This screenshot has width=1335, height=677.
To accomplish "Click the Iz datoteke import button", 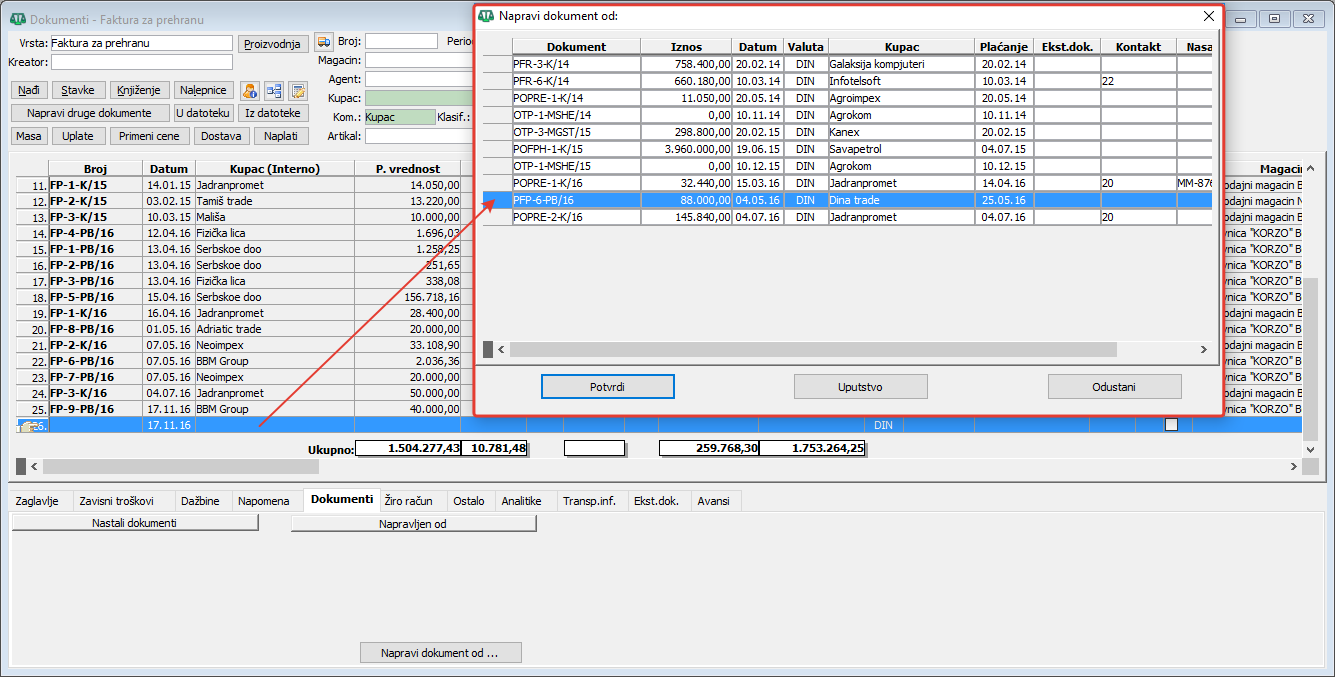I will [x=274, y=114].
